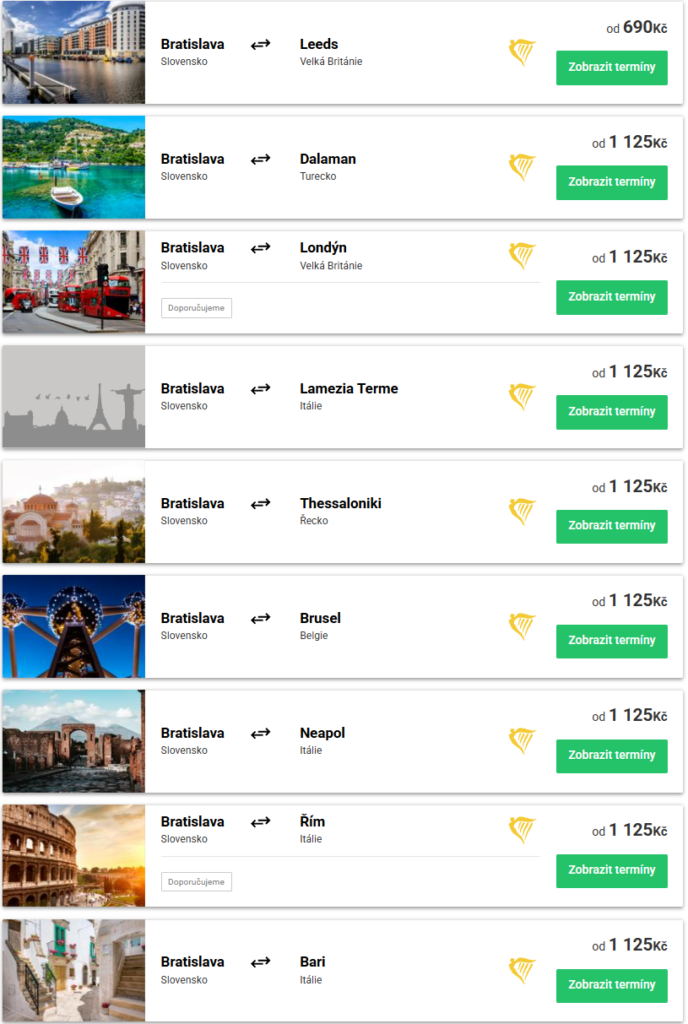Click the Lamezia Terme destination title
This screenshot has height=1024, width=688.
coord(348,388)
